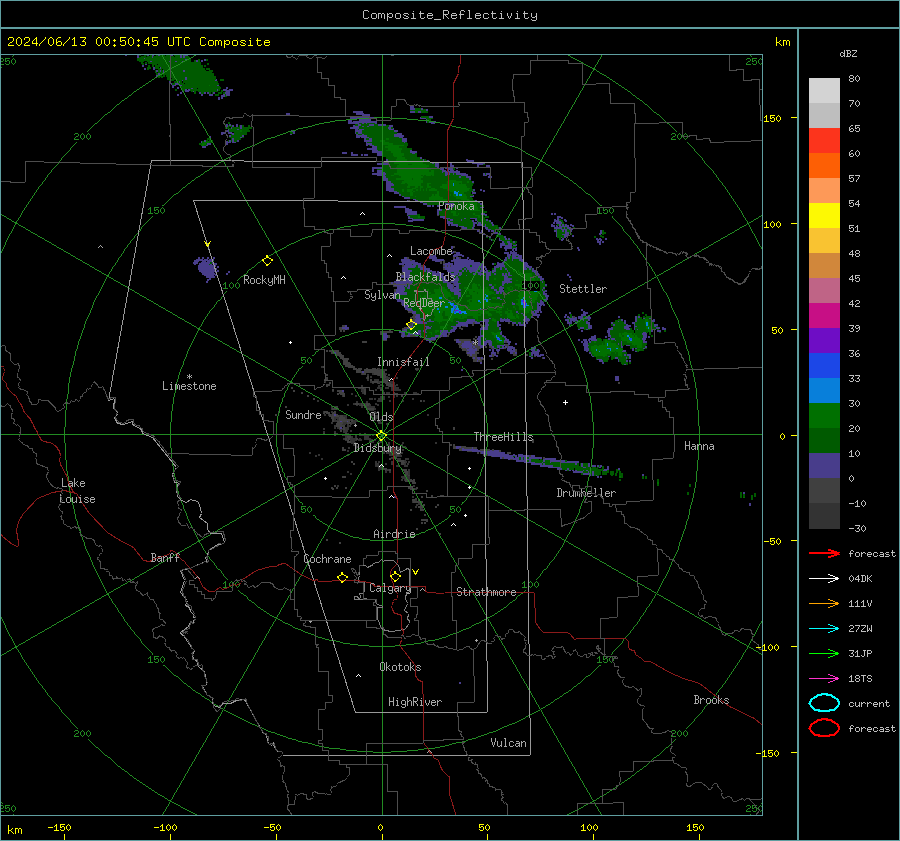Screen dimensions: 900x841
Task: Select the green 20 dBZ color swatch
Action: pyautogui.click(x=824, y=416)
